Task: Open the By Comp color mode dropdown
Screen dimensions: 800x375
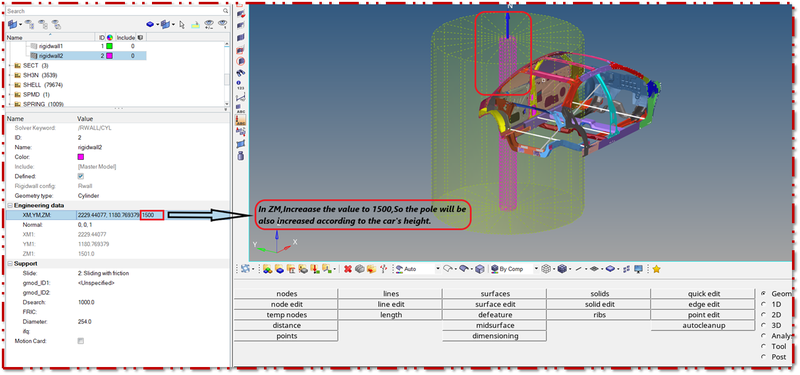Action: (536, 269)
